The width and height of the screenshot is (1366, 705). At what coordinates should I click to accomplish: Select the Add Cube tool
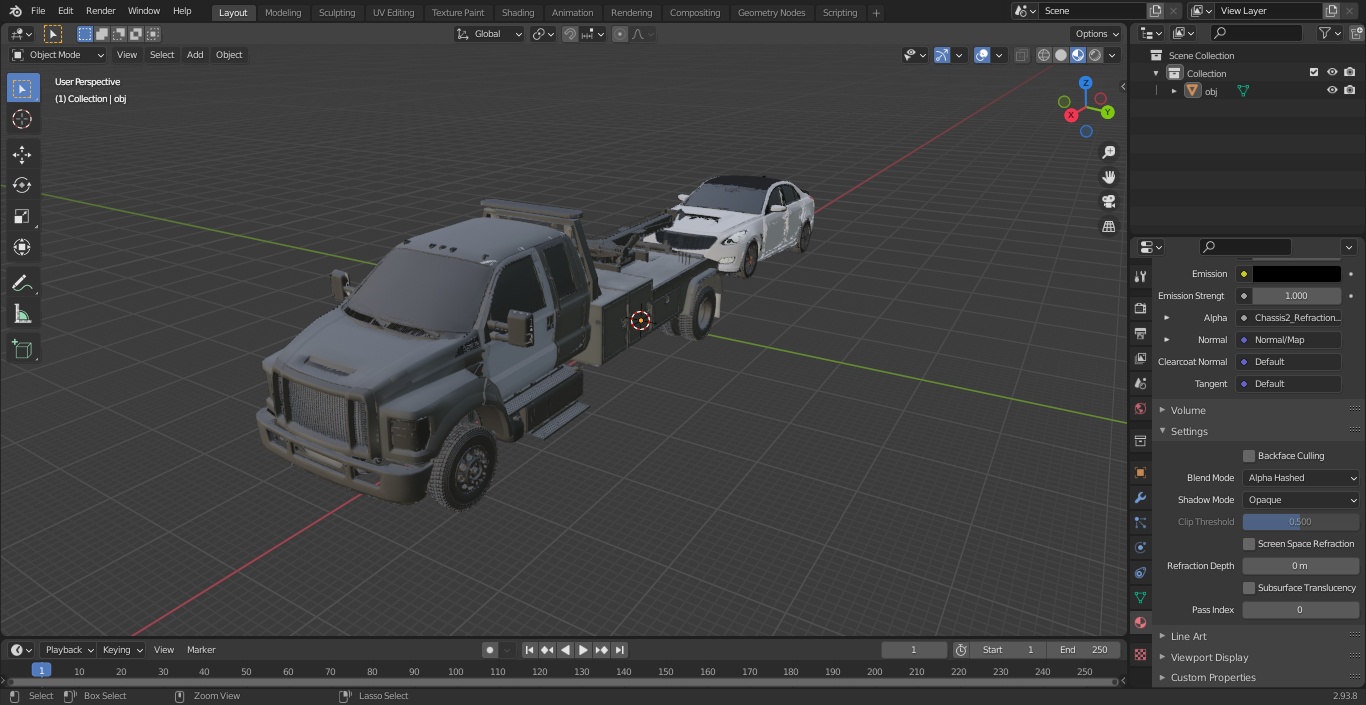click(x=22, y=350)
